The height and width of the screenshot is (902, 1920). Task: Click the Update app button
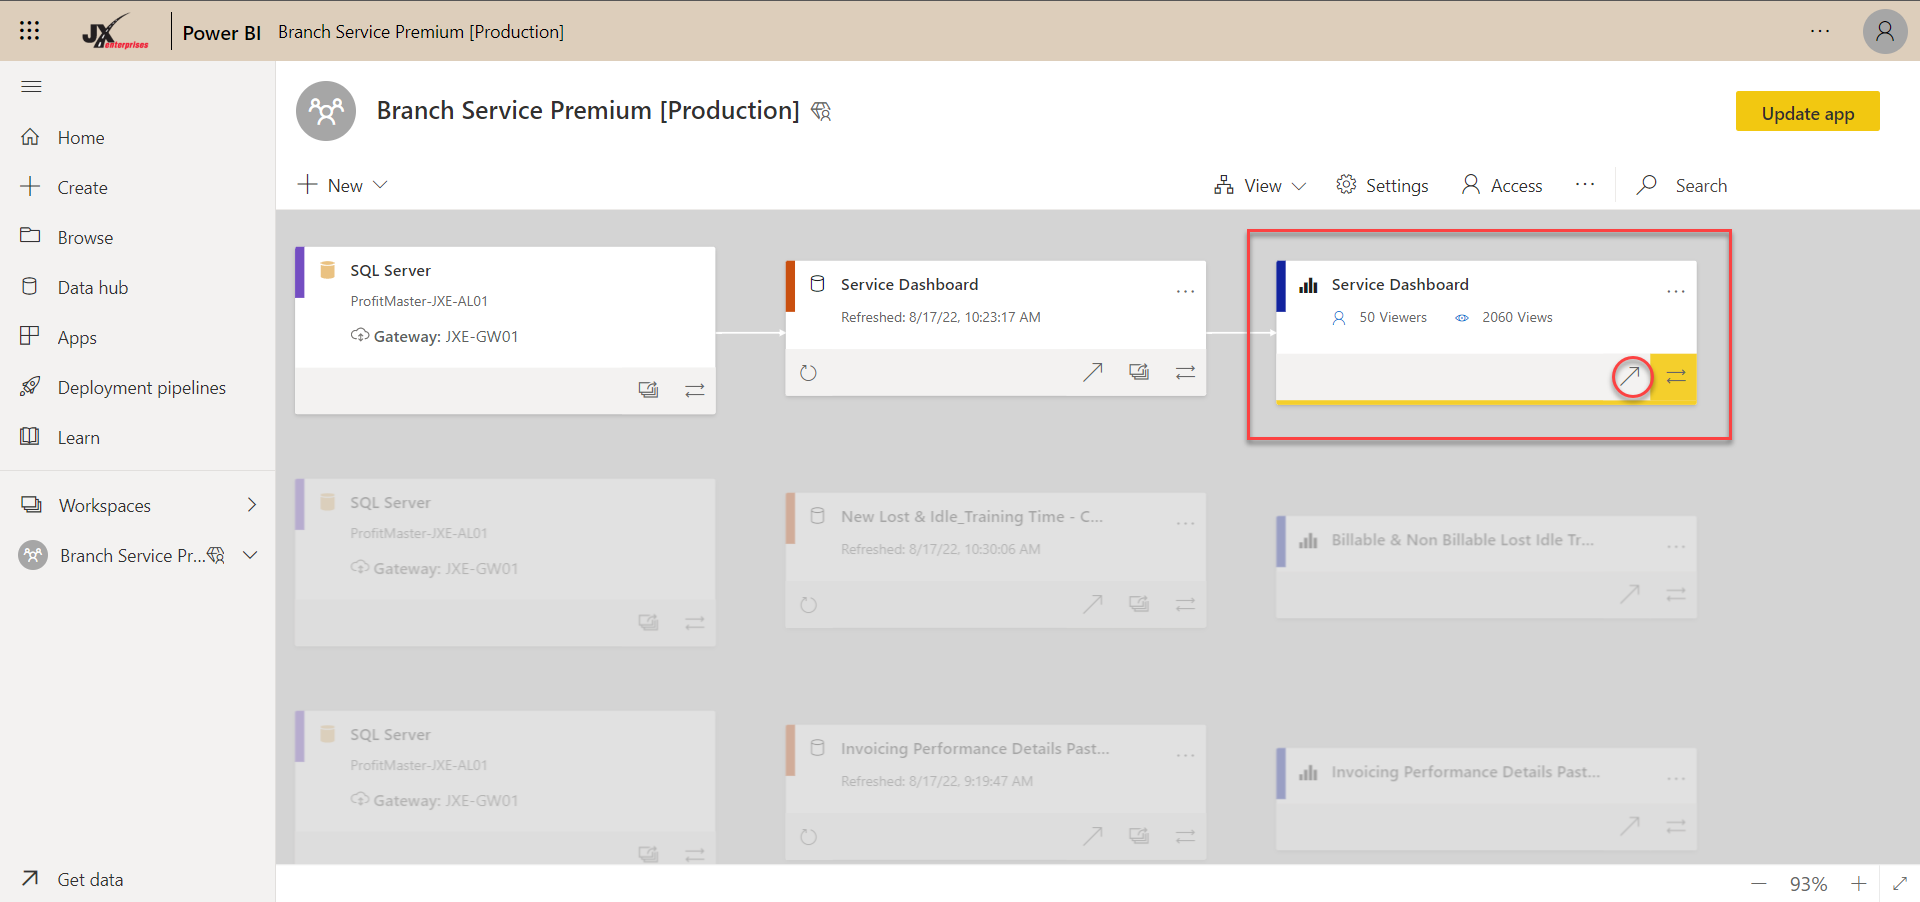[x=1807, y=112]
